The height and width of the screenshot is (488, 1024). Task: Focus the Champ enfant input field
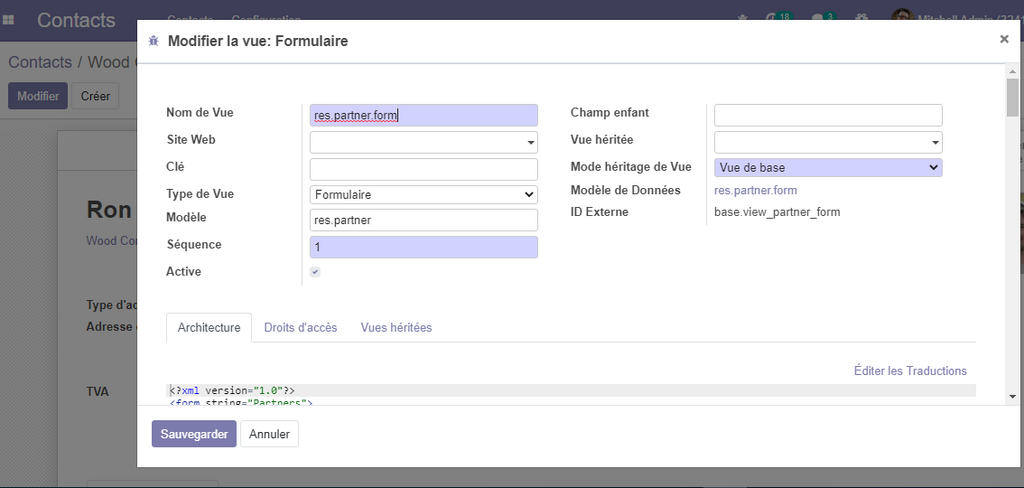(828, 115)
